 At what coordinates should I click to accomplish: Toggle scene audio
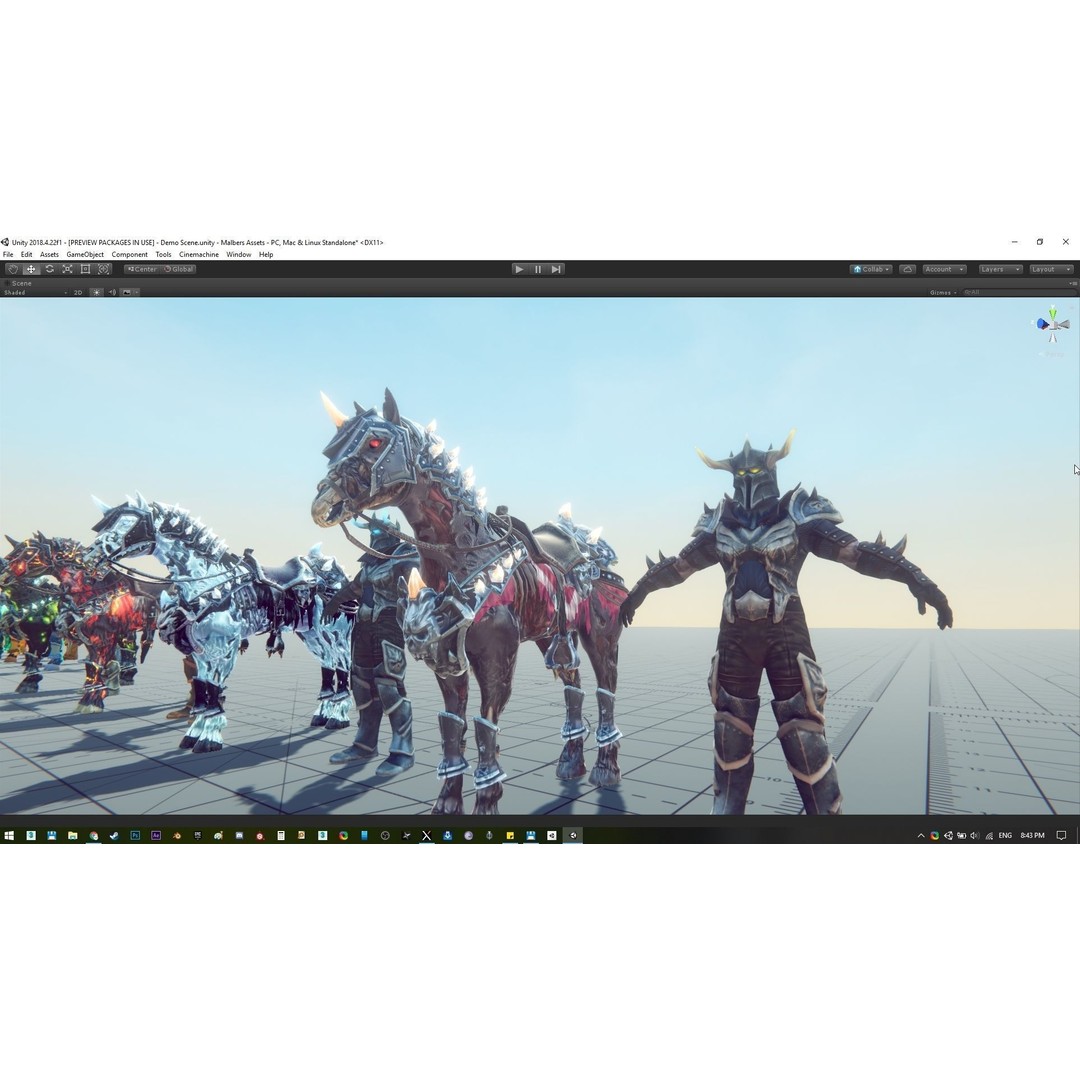click(x=112, y=293)
